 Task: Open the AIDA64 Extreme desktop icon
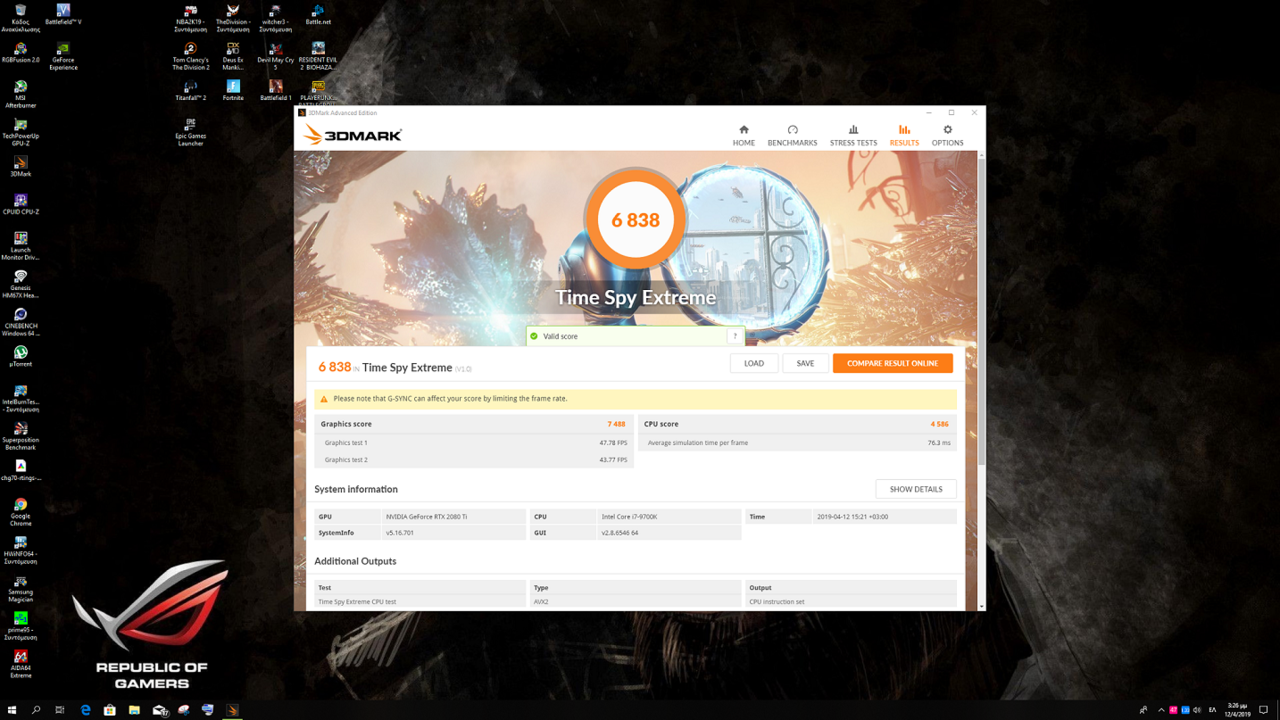point(20,664)
